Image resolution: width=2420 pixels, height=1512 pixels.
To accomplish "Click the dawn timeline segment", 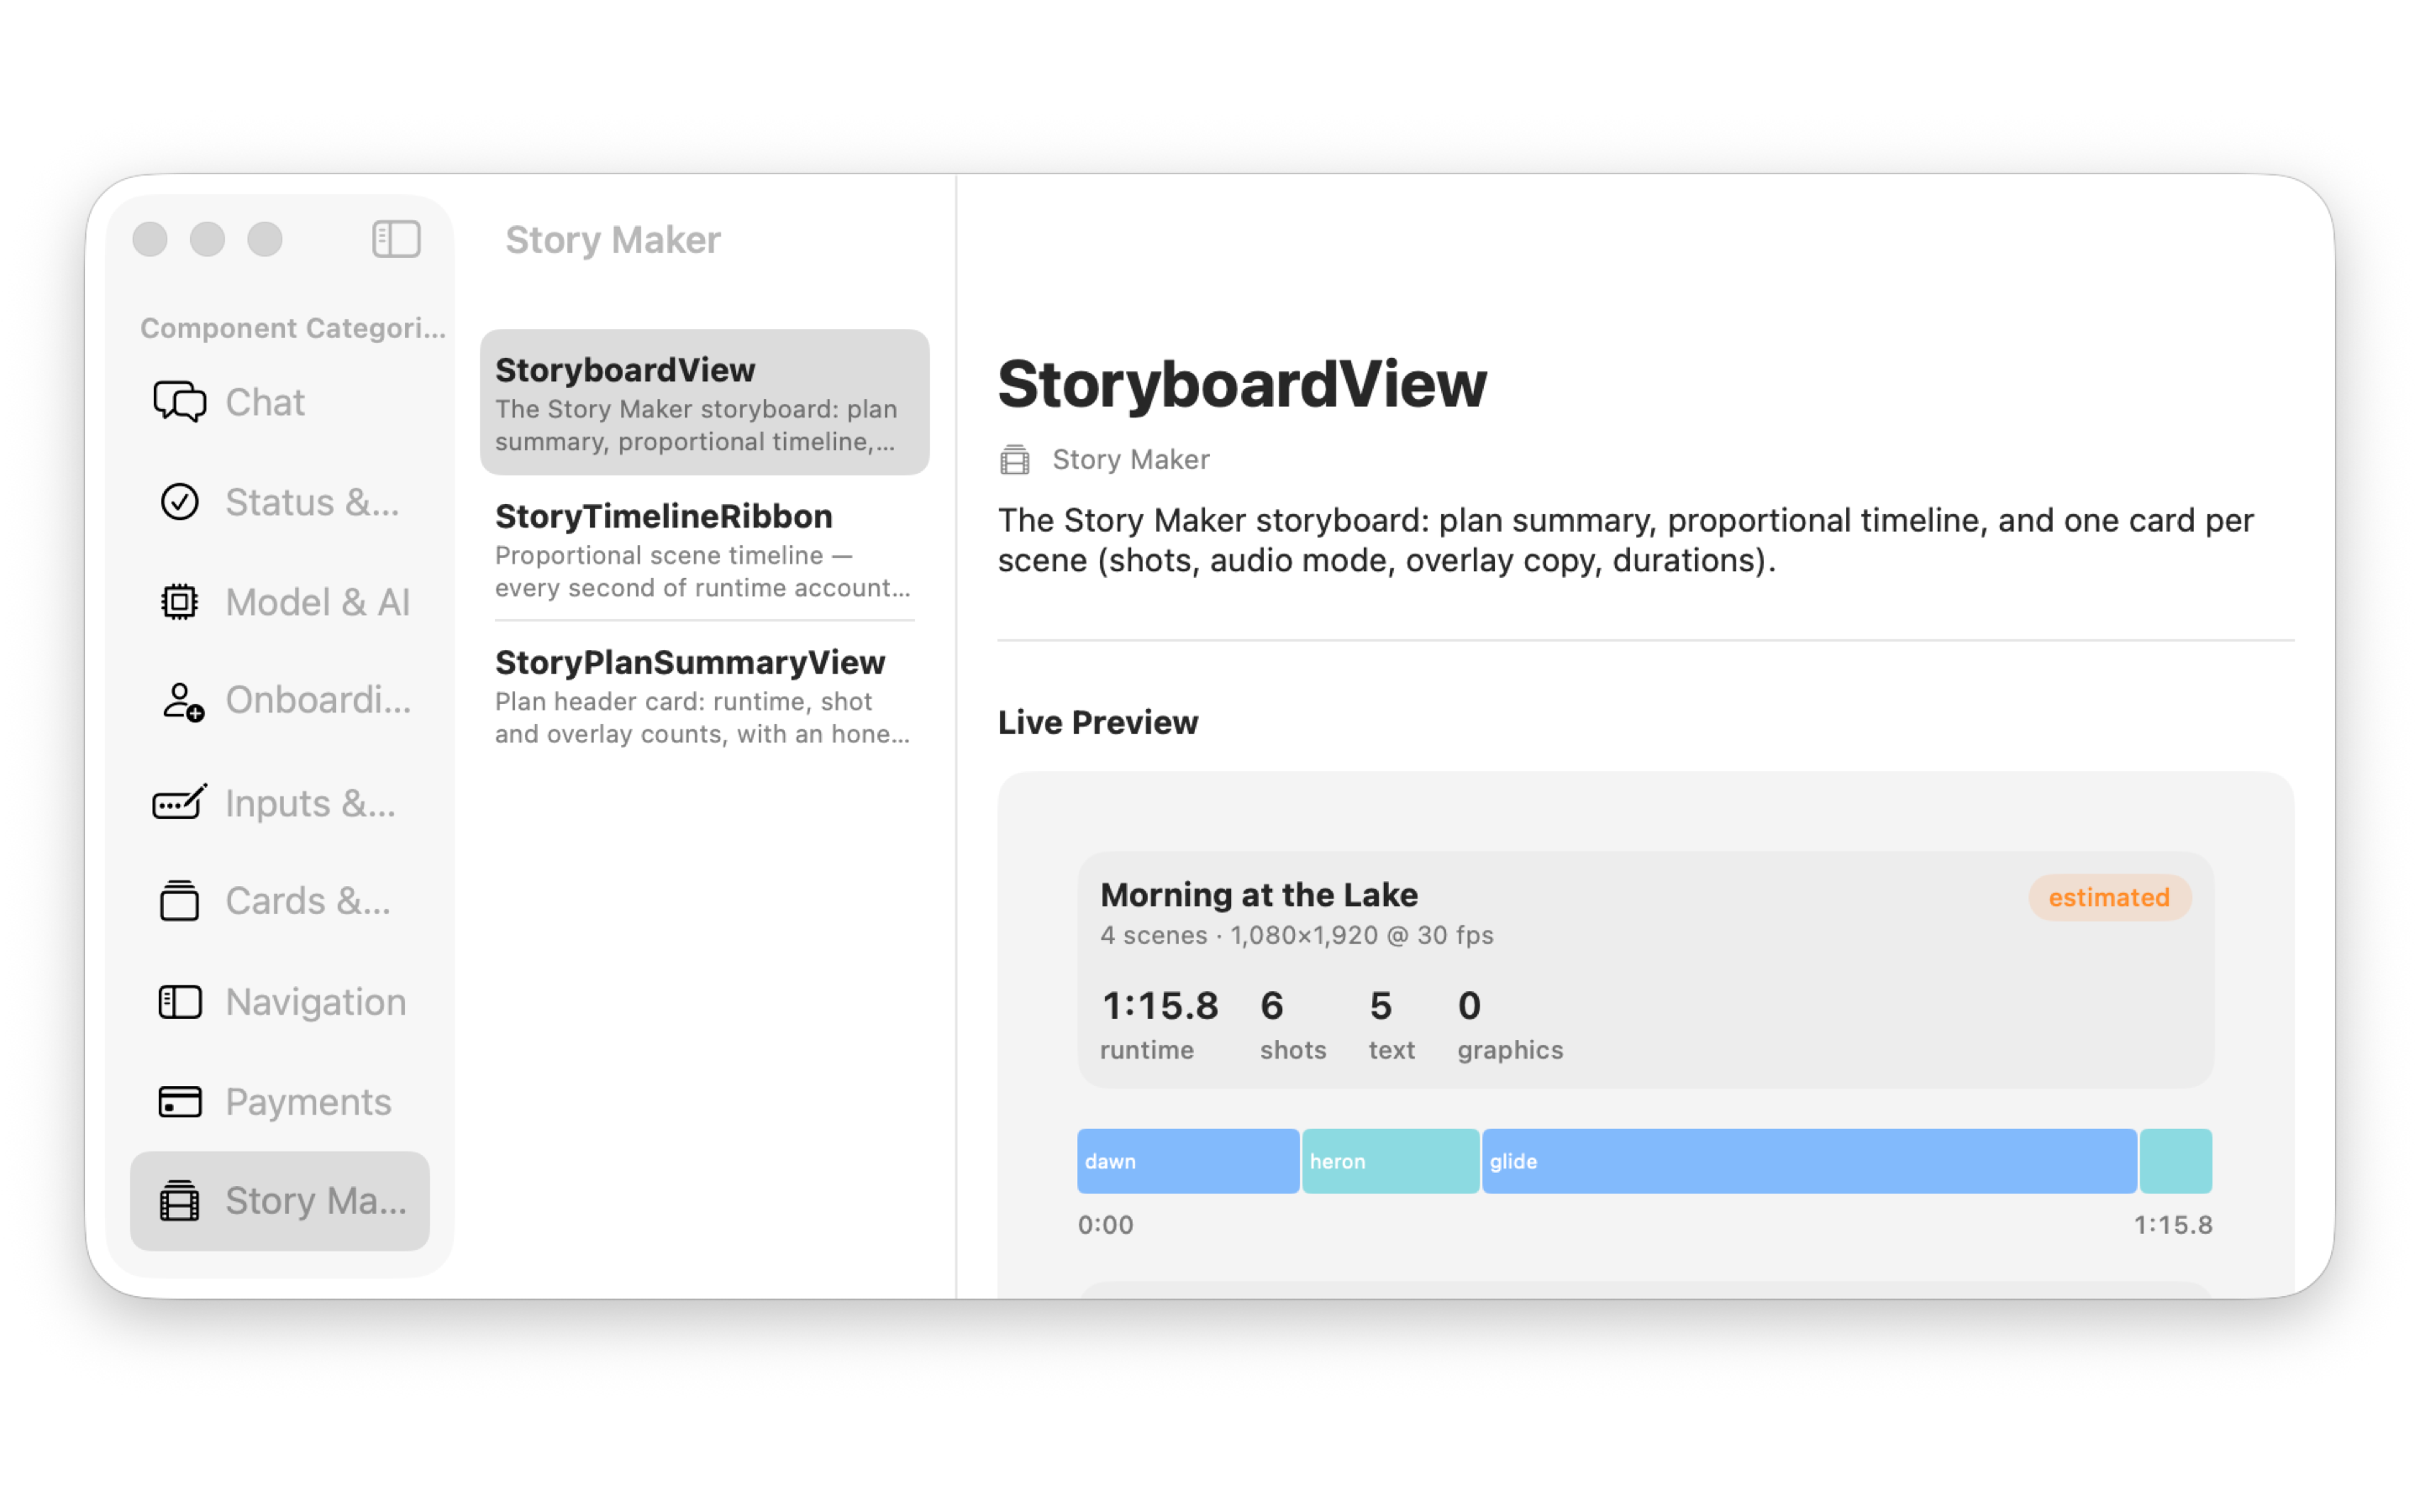I will [x=1187, y=1161].
